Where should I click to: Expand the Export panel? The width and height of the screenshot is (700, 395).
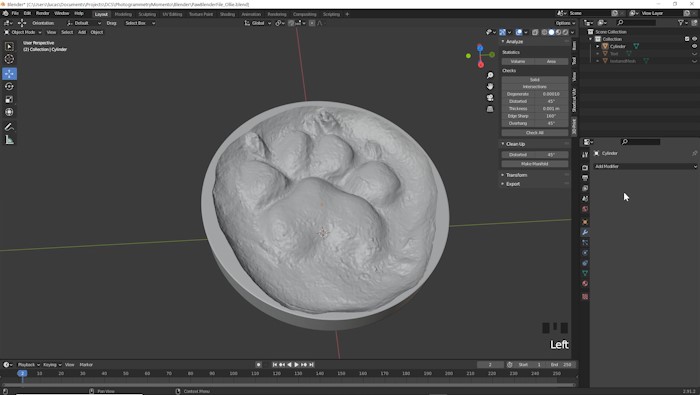[512, 184]
